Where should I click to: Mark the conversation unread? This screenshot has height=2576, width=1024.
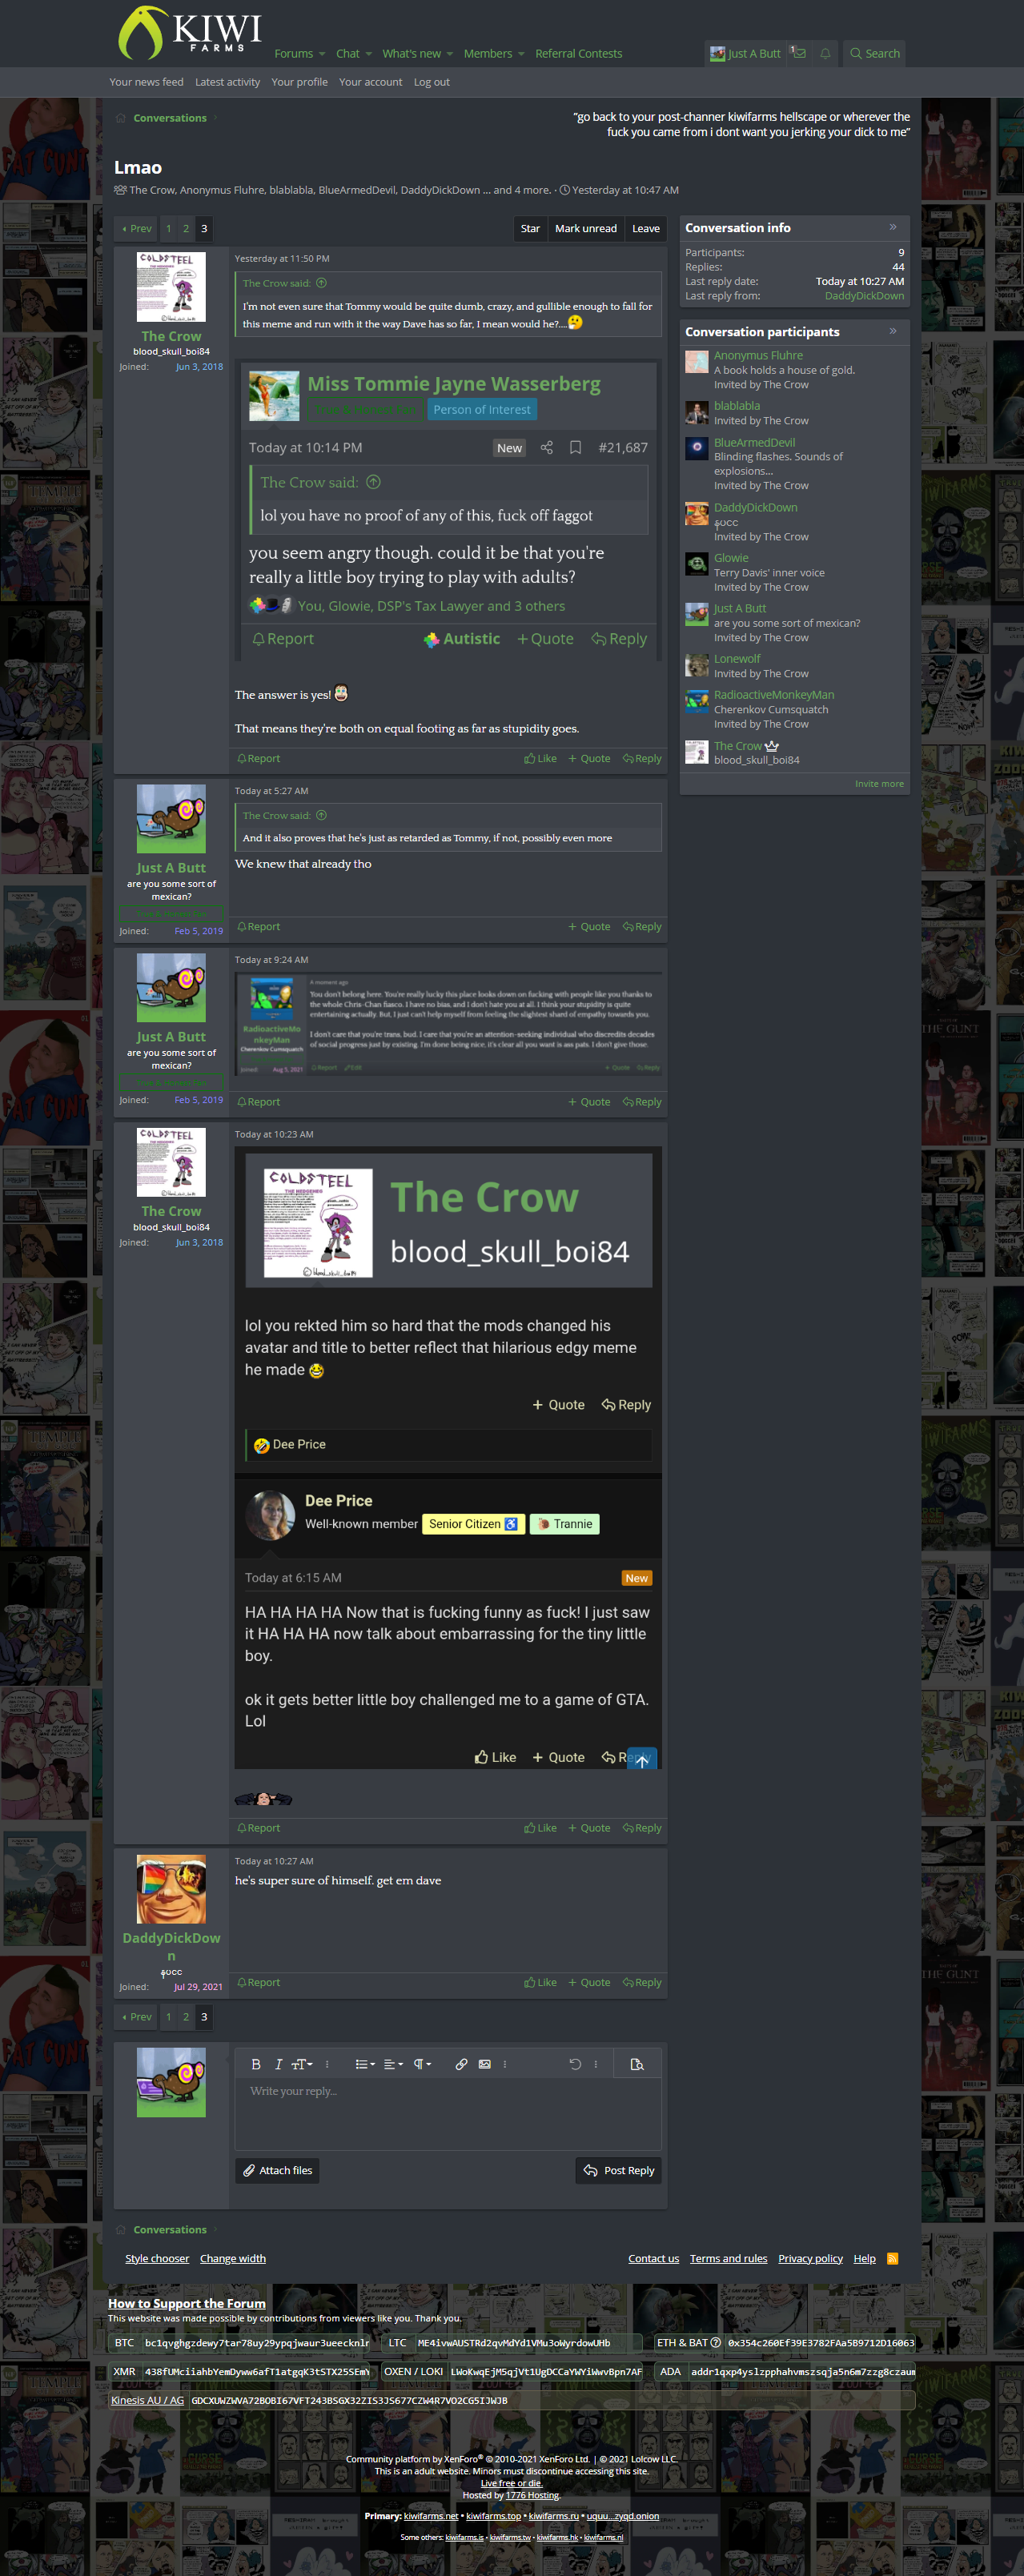[x=585, y=228]
